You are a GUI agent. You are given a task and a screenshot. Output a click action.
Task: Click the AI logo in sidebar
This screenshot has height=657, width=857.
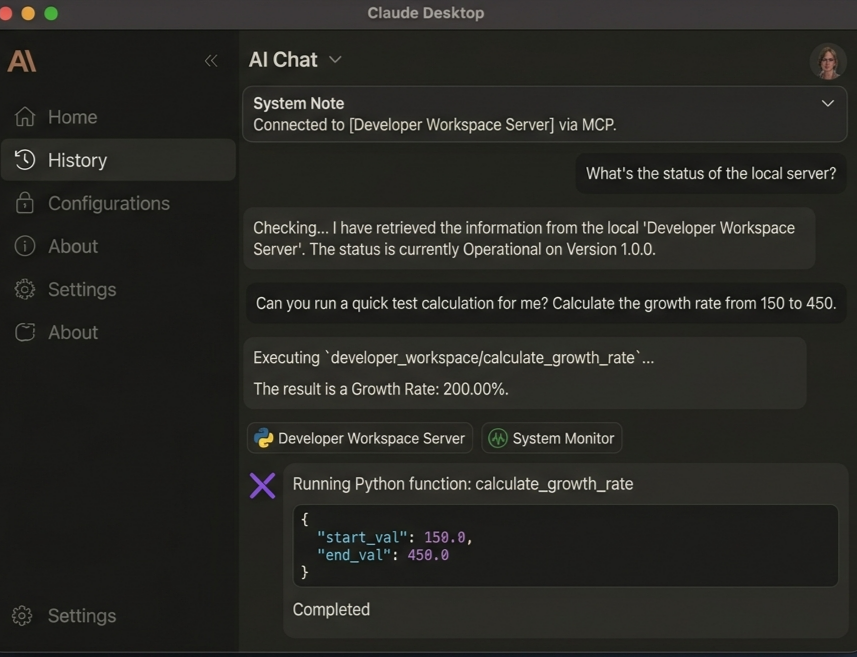pos(22,61)
